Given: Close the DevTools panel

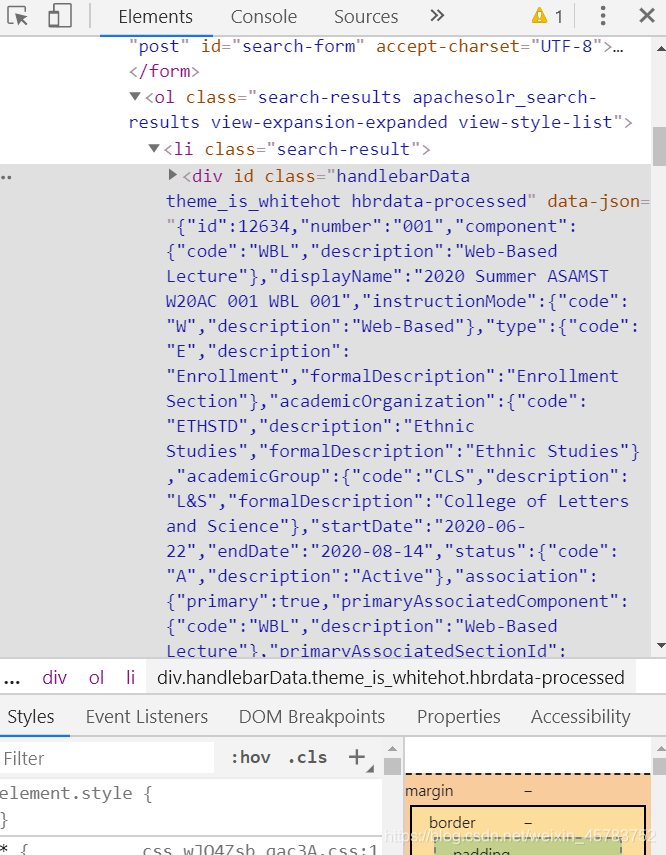Looking at the screenshot, I should [647, 16].
